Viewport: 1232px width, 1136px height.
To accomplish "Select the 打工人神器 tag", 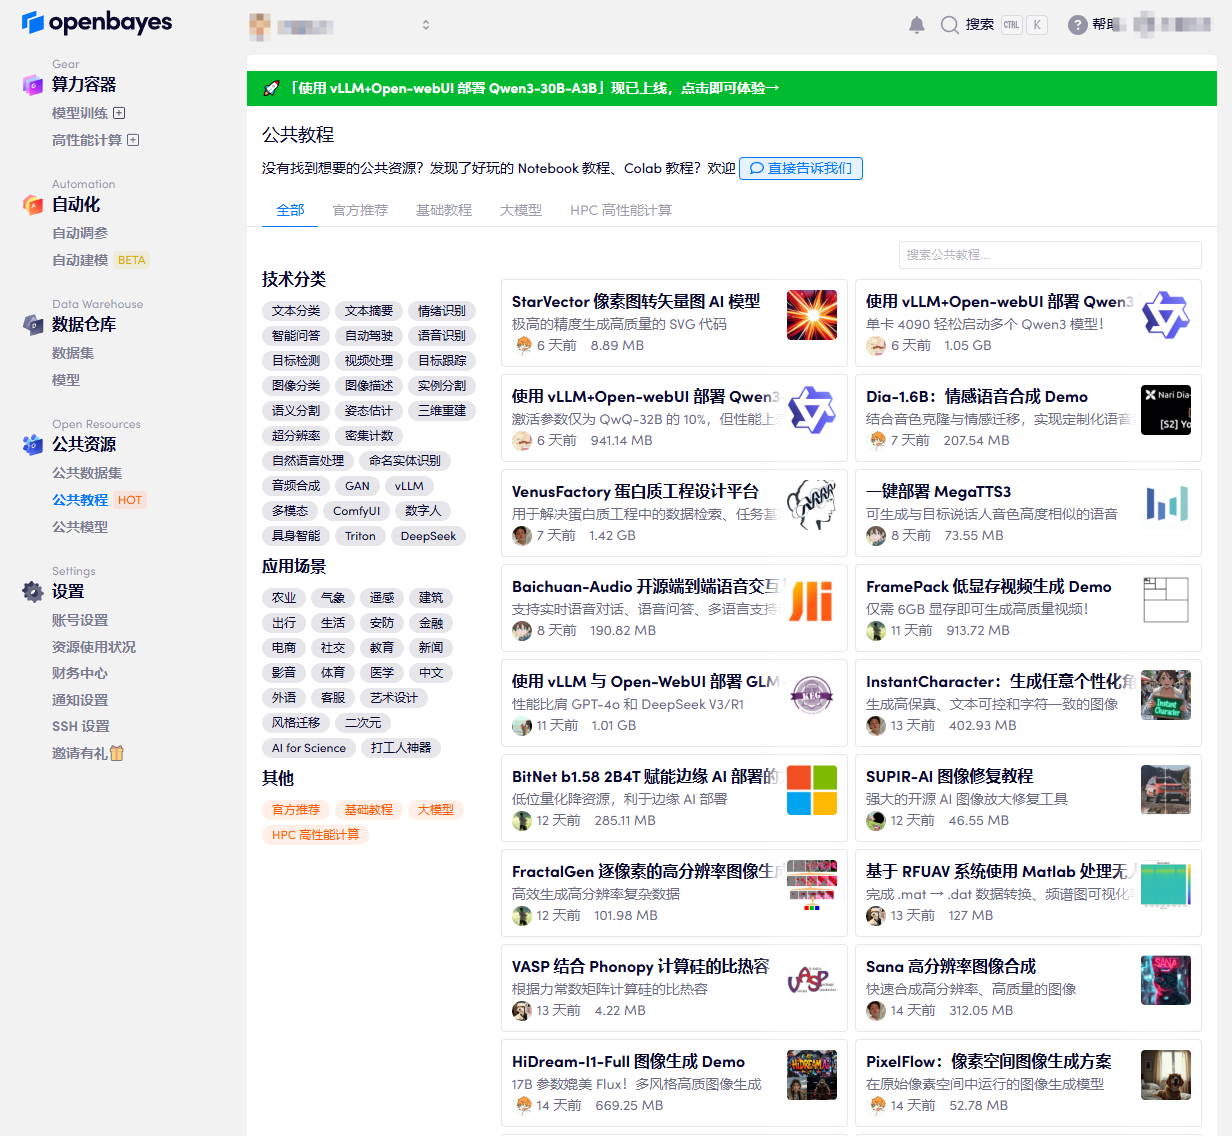I will [401, 748].
